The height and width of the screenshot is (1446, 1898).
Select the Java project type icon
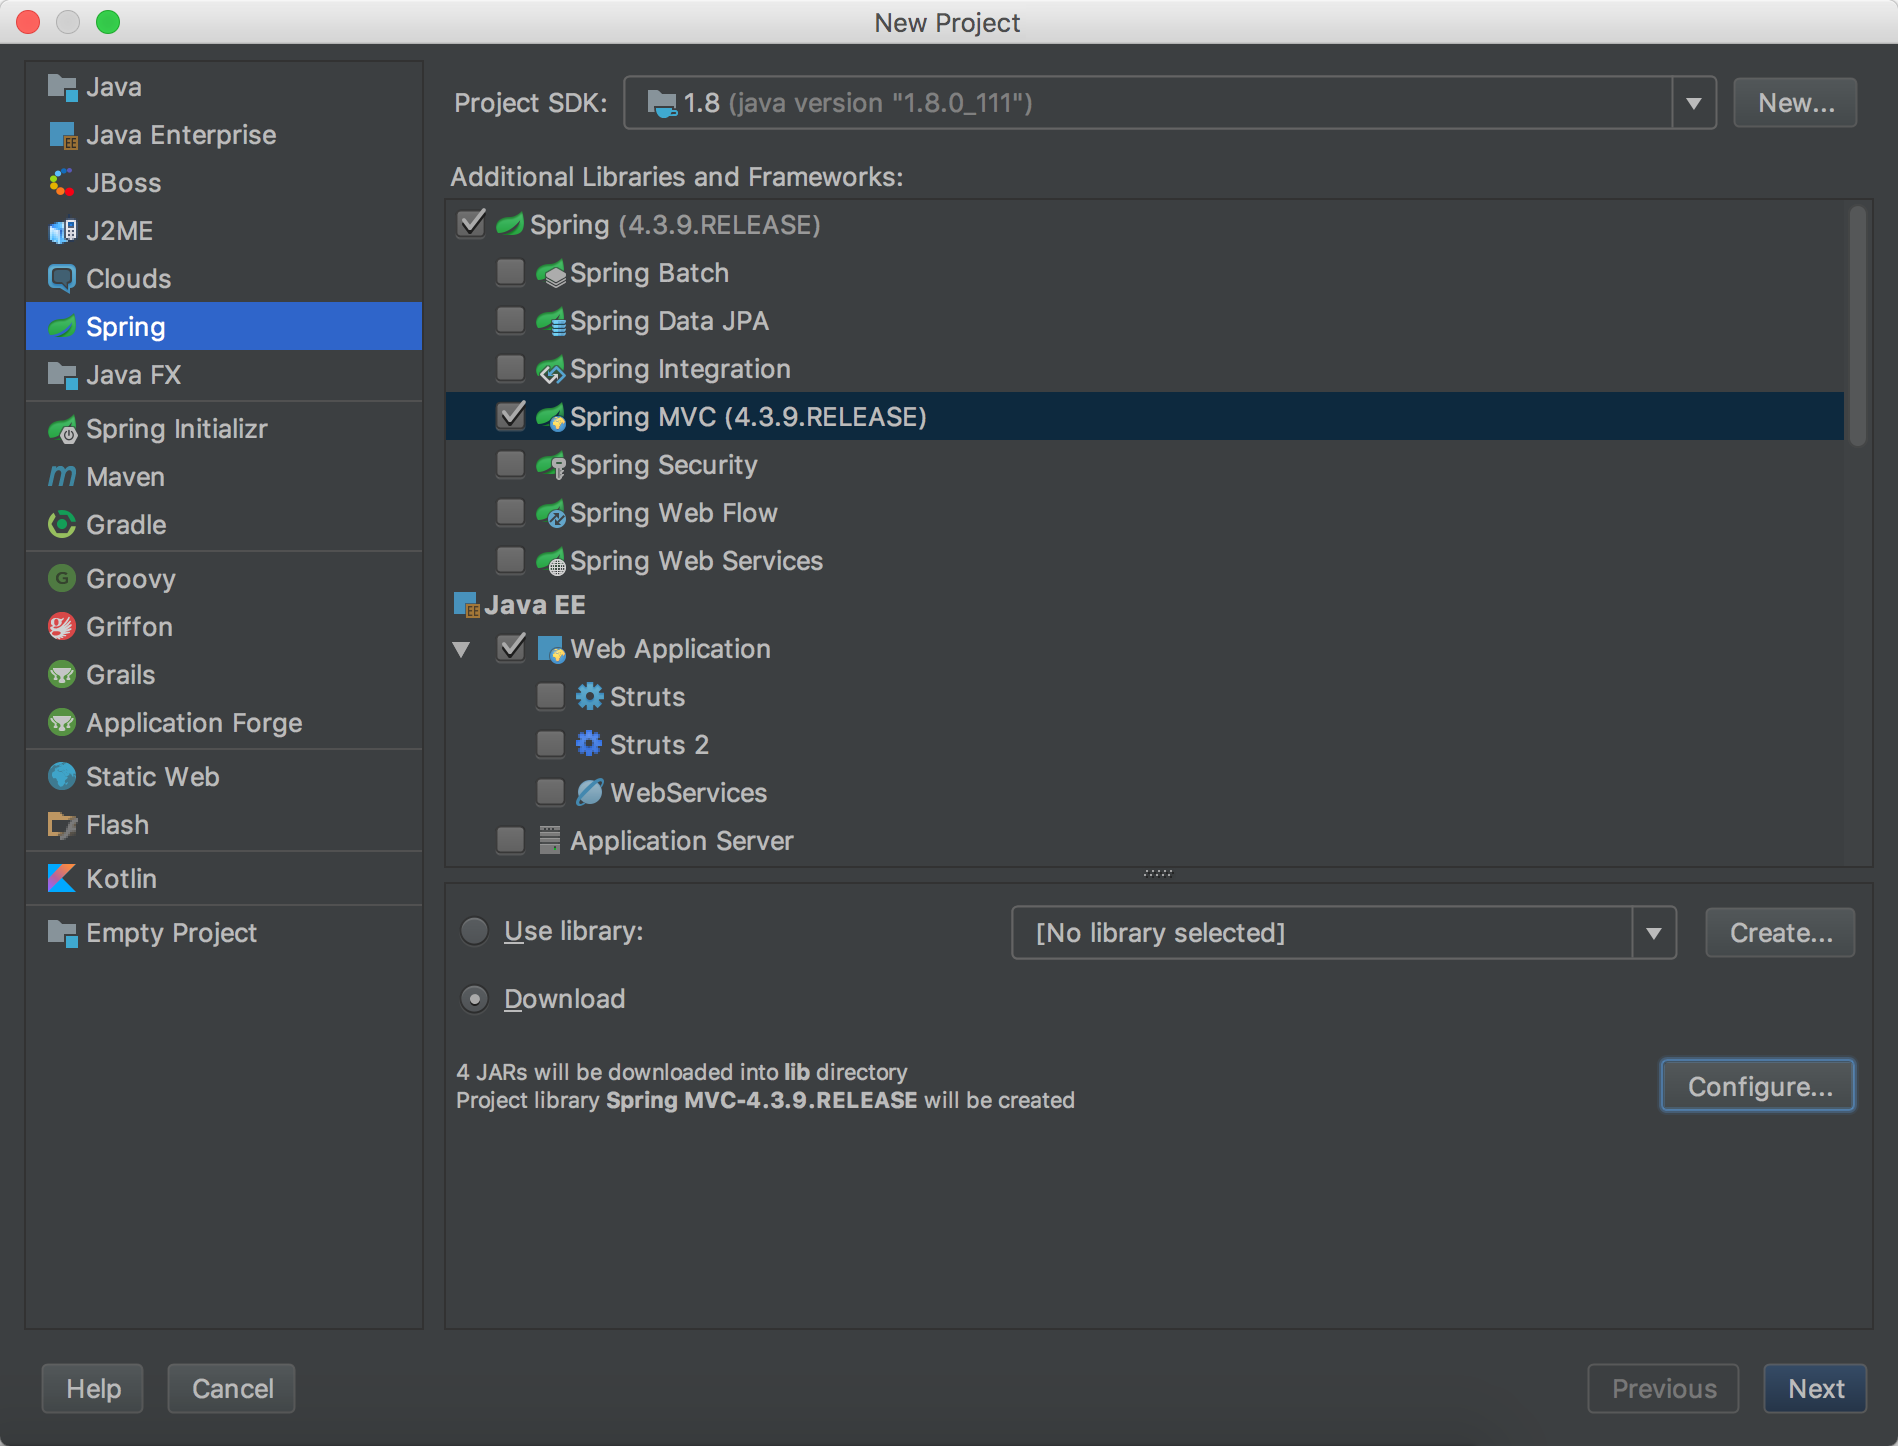[62, 87]
